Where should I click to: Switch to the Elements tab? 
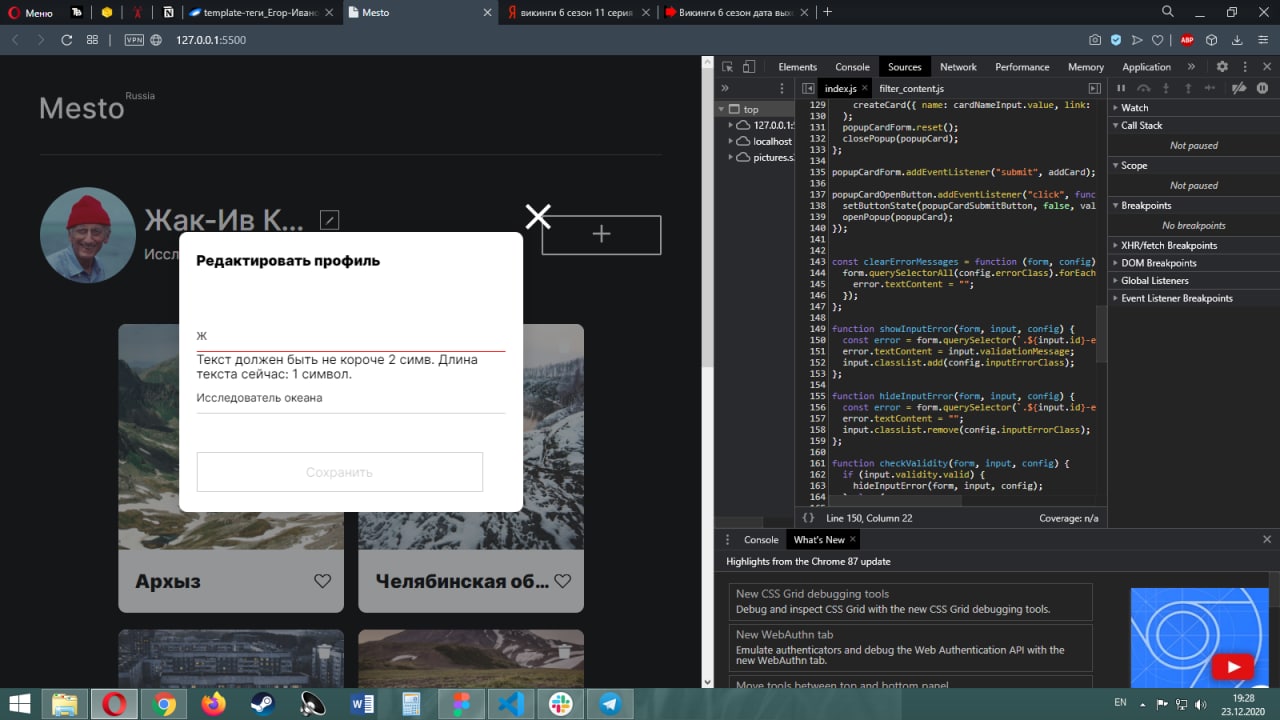(x=797, y=67)
